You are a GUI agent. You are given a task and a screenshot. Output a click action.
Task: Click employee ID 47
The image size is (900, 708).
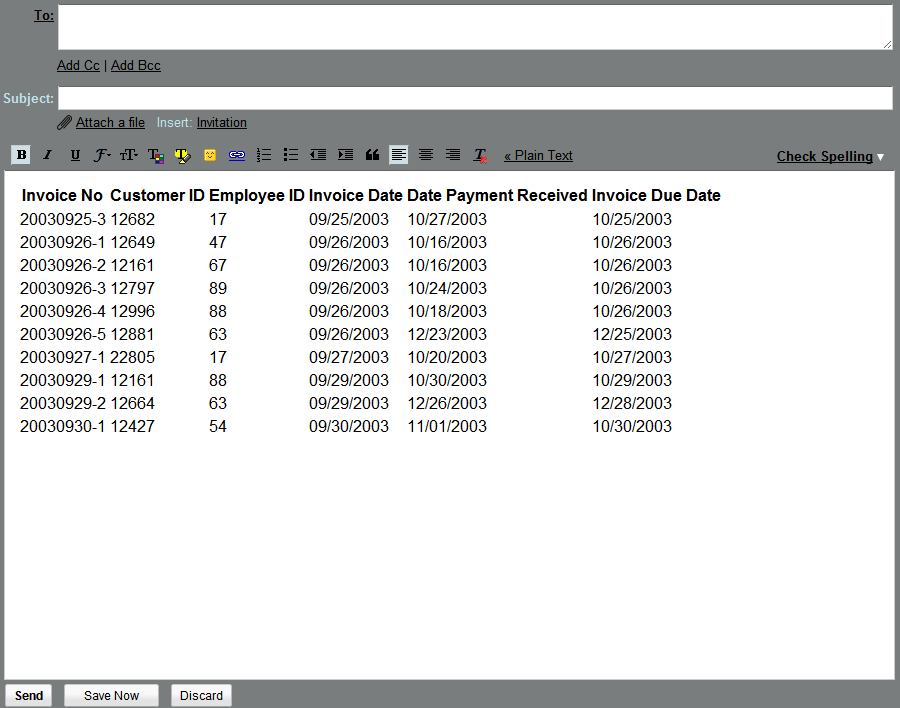[218, 242]
